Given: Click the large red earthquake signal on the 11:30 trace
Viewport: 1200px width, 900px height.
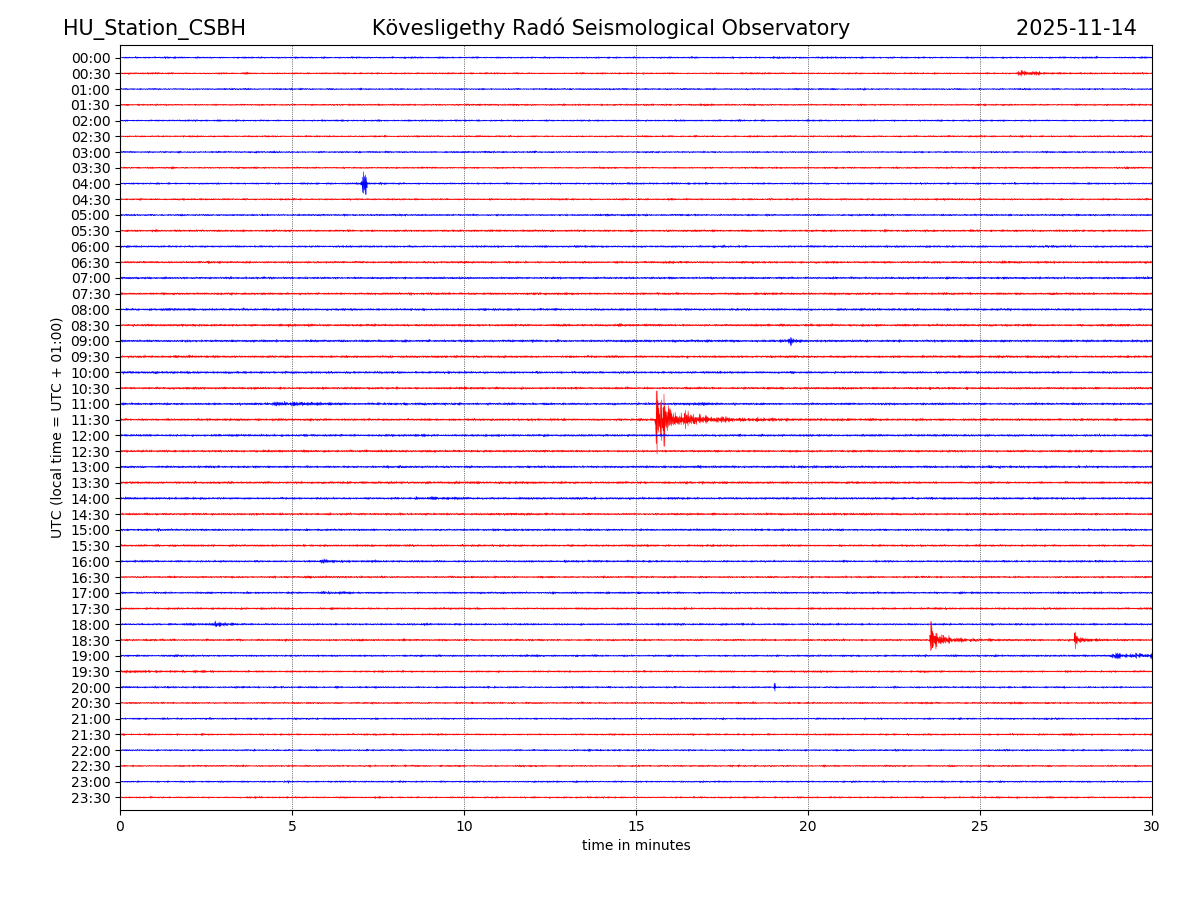Looking at the screenshot, I should tap(662, 419).
